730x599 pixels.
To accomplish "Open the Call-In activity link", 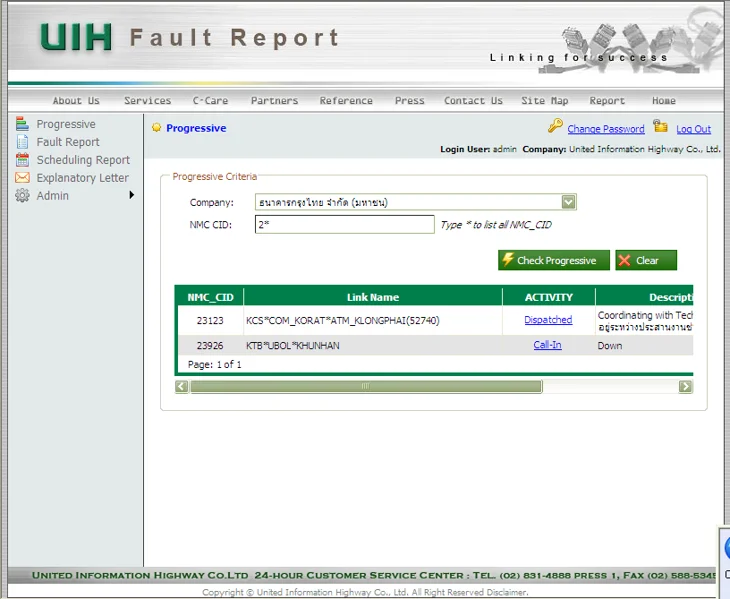I will coord(548,345).
